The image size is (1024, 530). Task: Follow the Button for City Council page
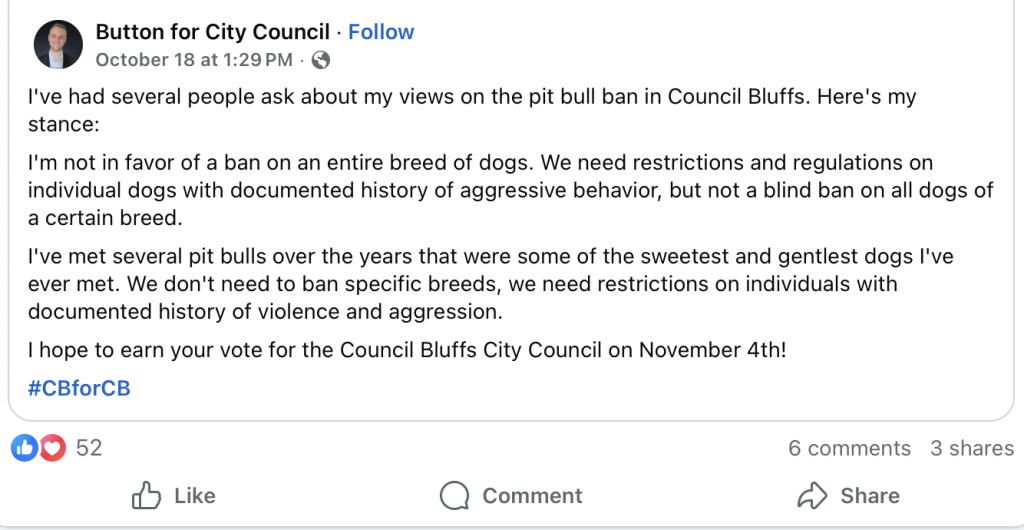point(381,32)
